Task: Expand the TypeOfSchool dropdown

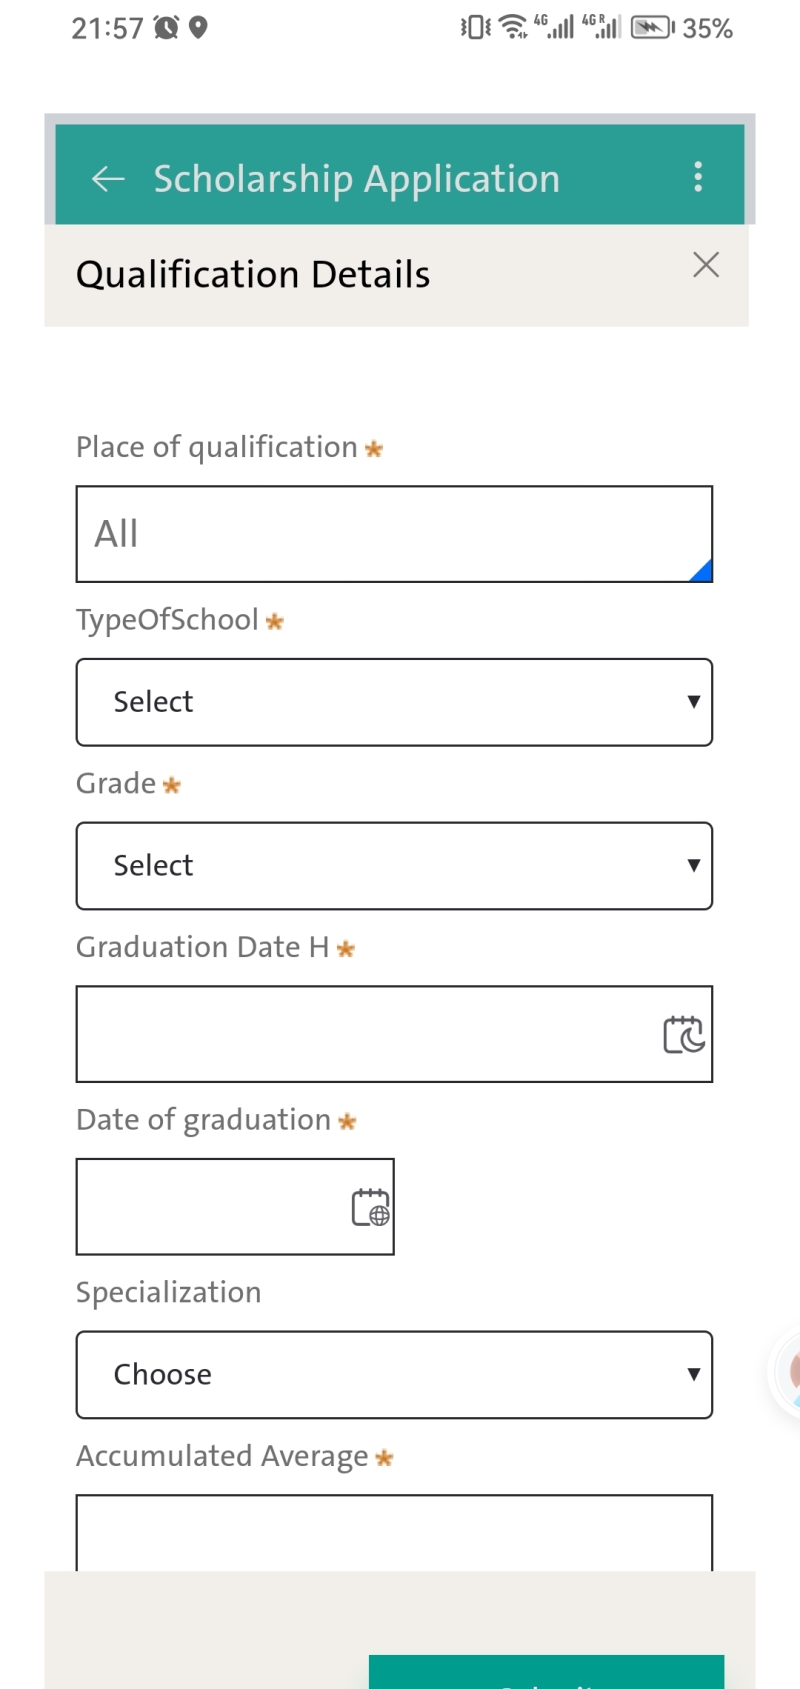Action: tap(394, 702)
